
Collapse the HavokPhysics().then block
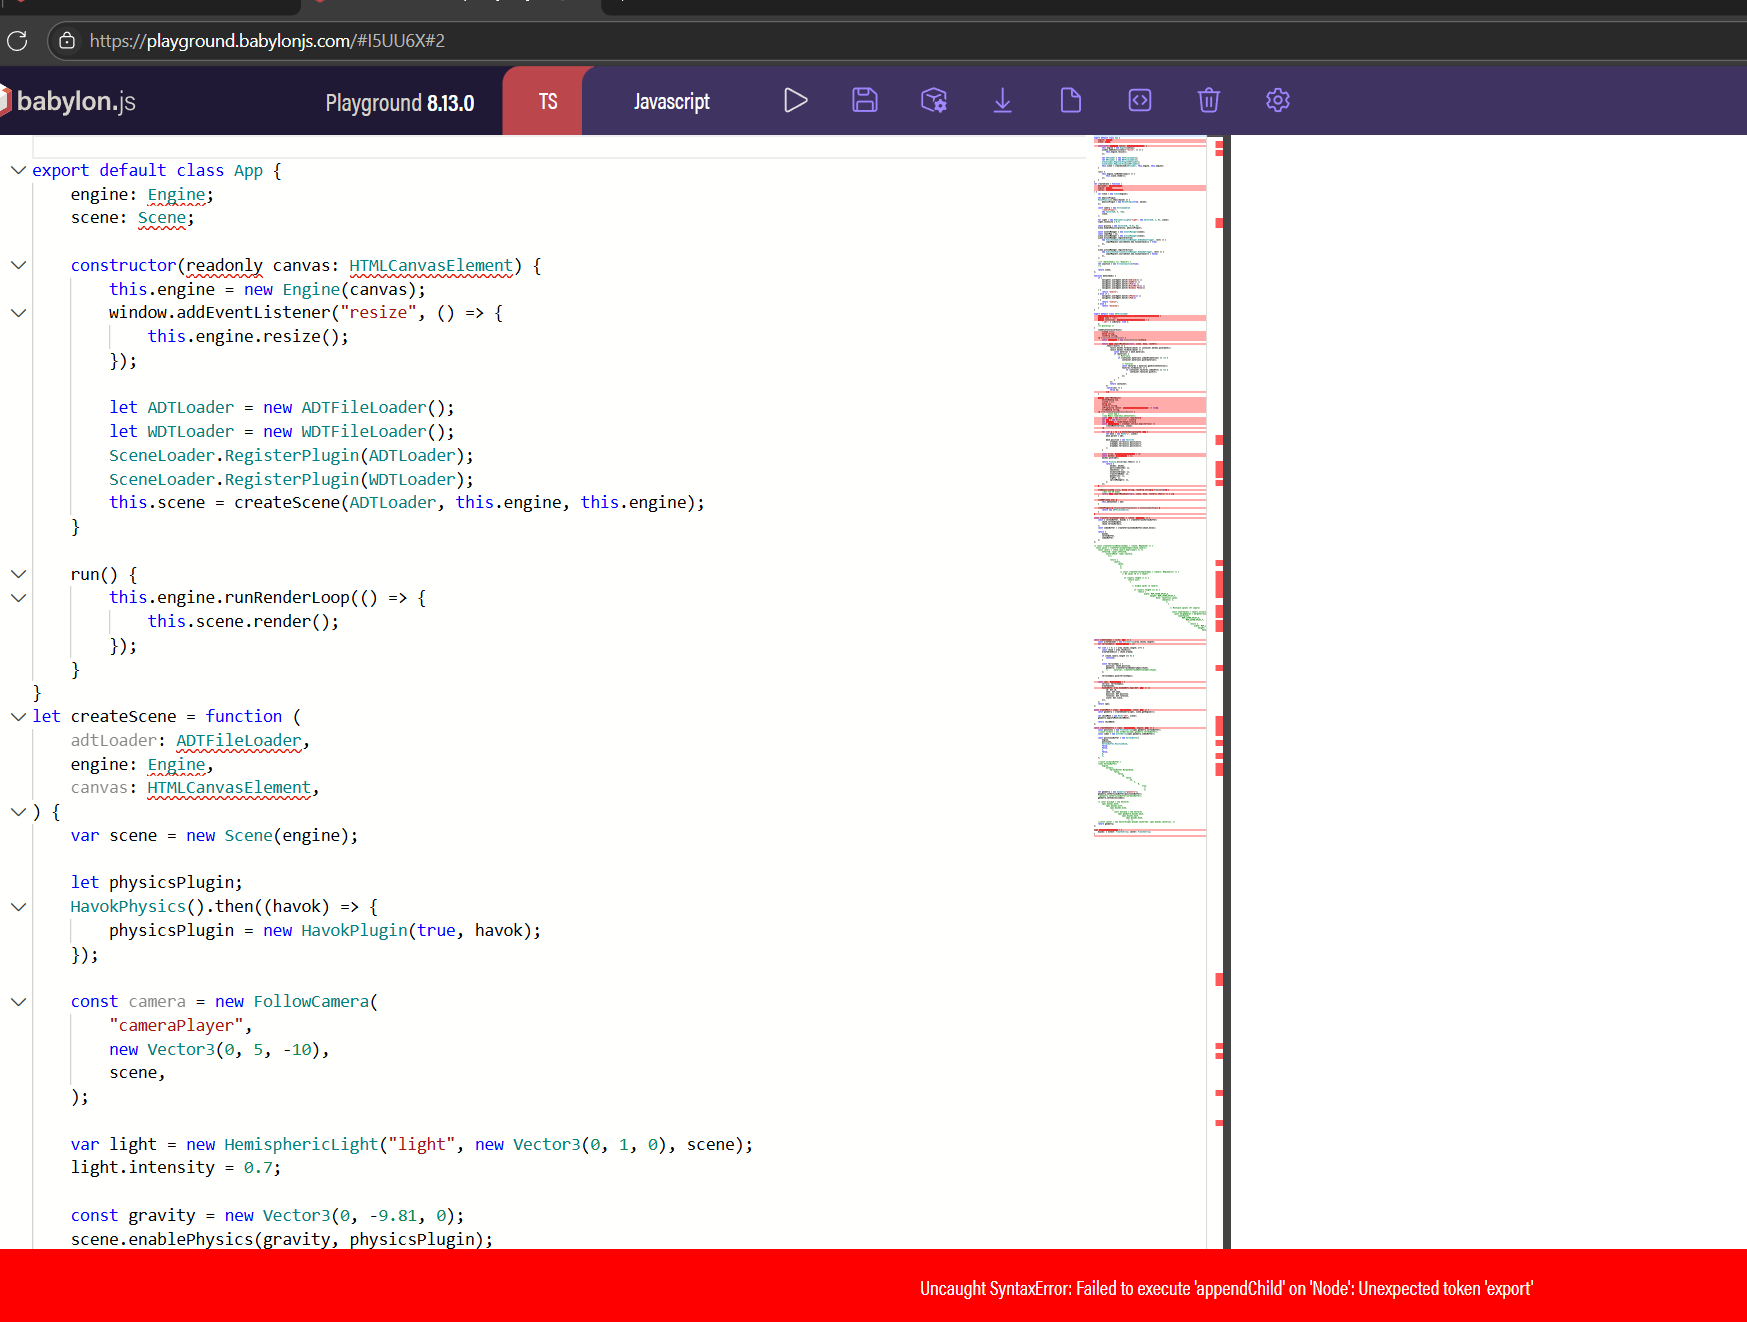coord(18,907)
